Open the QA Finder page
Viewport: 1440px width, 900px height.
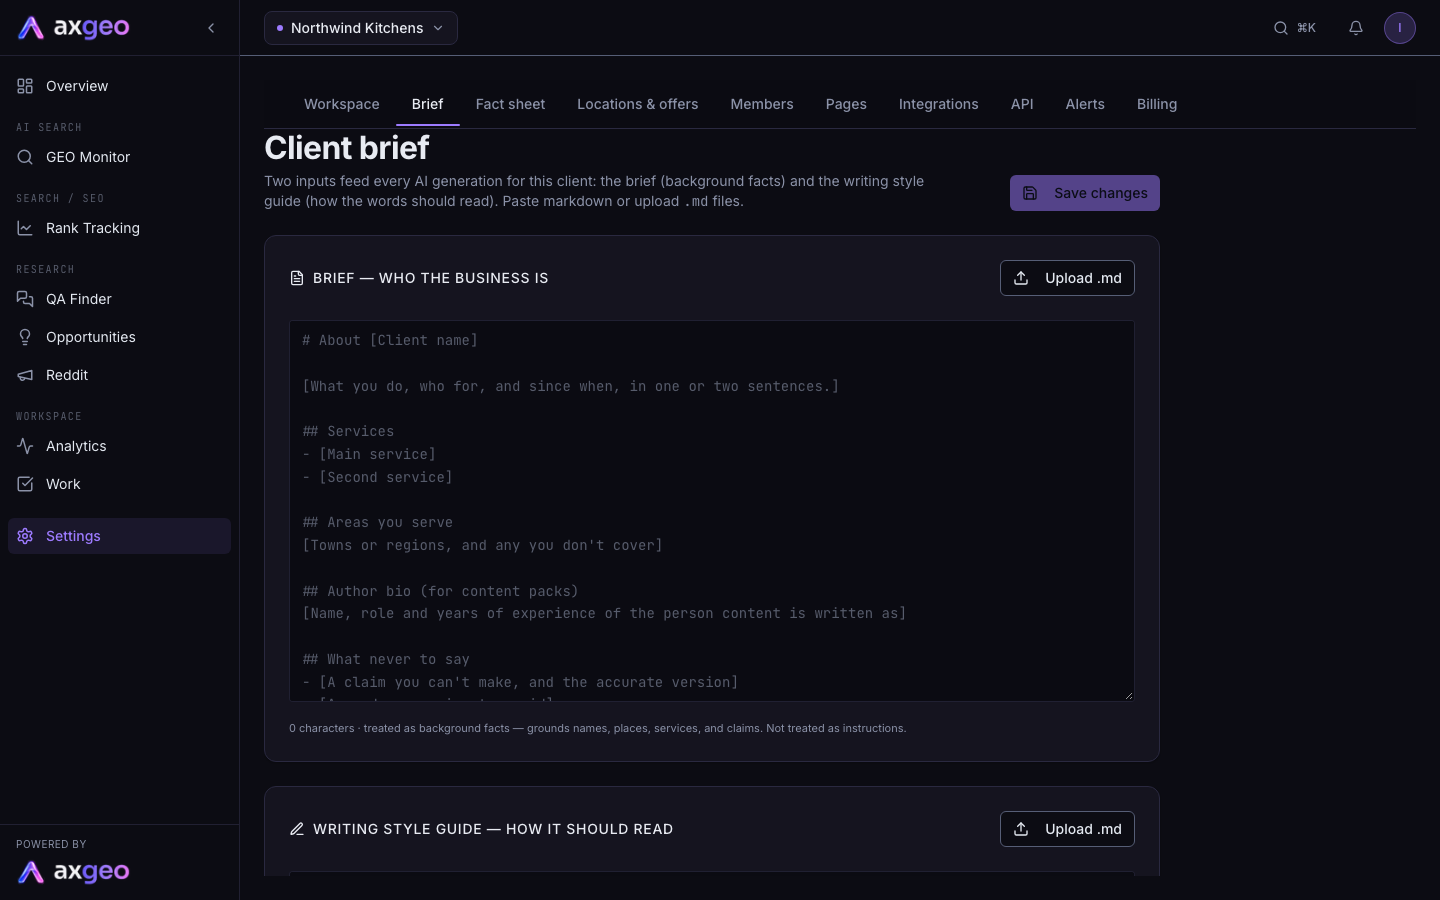click(119, 299)
